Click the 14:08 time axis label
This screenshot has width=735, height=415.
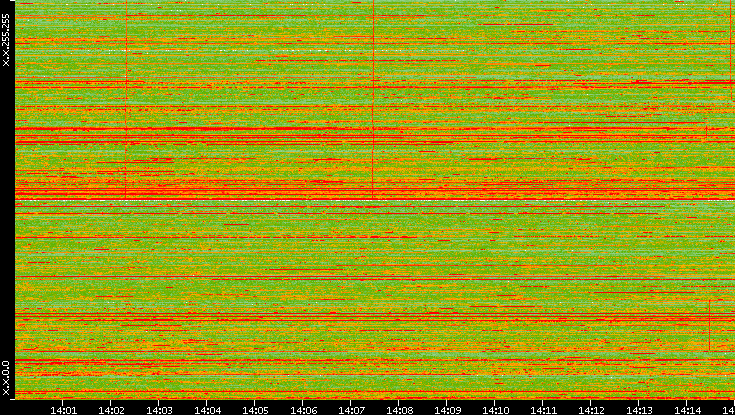tap(399, 410)
